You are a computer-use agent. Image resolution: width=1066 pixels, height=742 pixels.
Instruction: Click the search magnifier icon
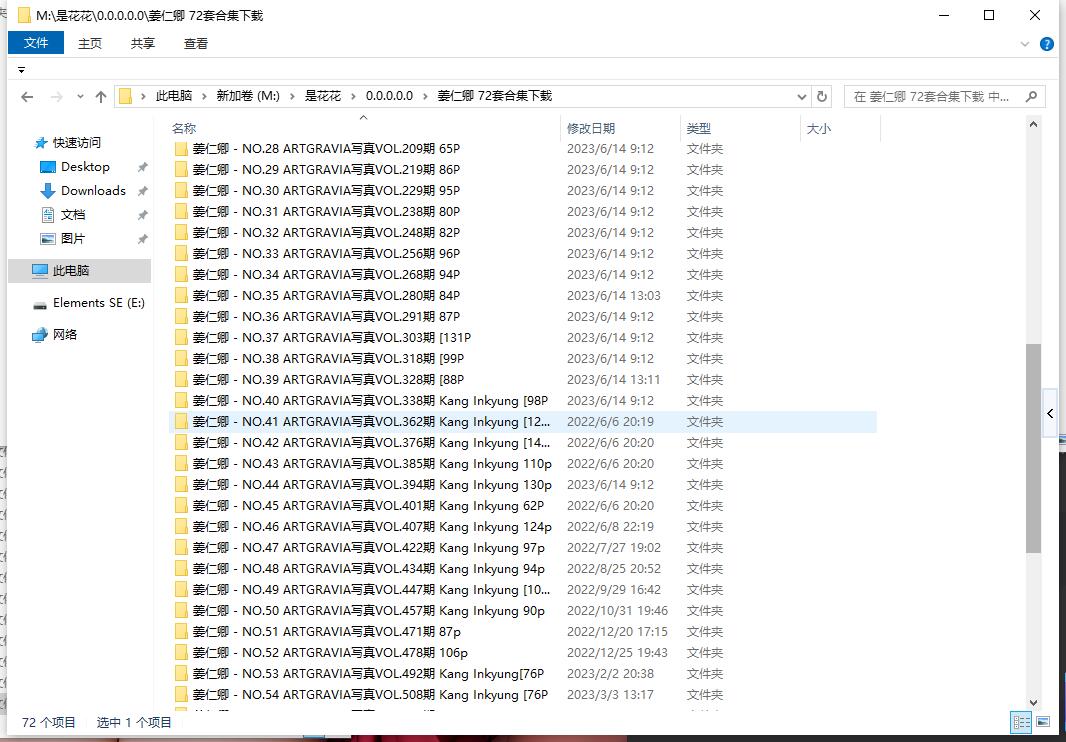tap(1031, 97)
